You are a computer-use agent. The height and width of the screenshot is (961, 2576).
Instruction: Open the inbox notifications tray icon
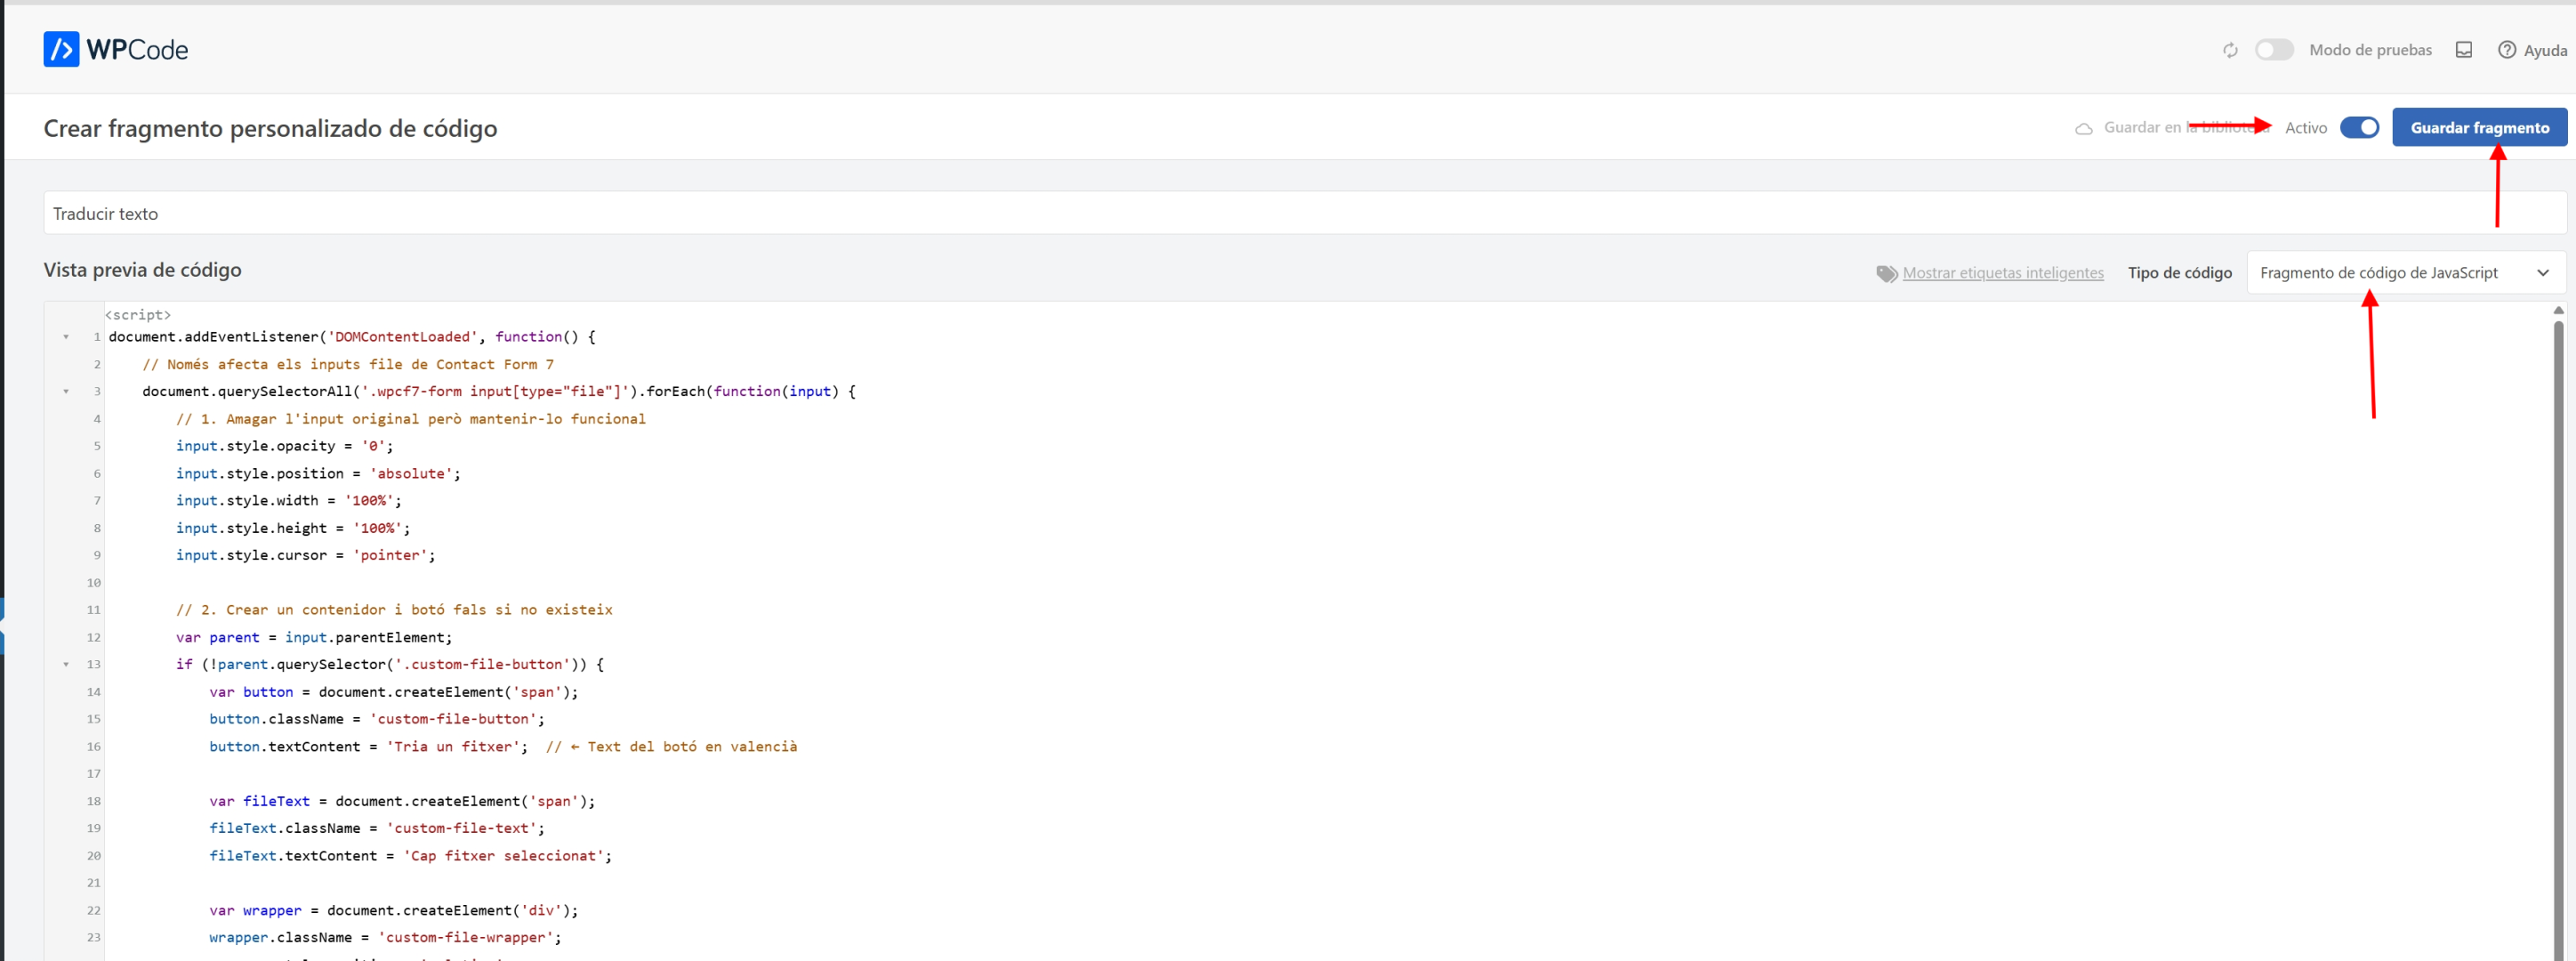[x=2464, y=50]
